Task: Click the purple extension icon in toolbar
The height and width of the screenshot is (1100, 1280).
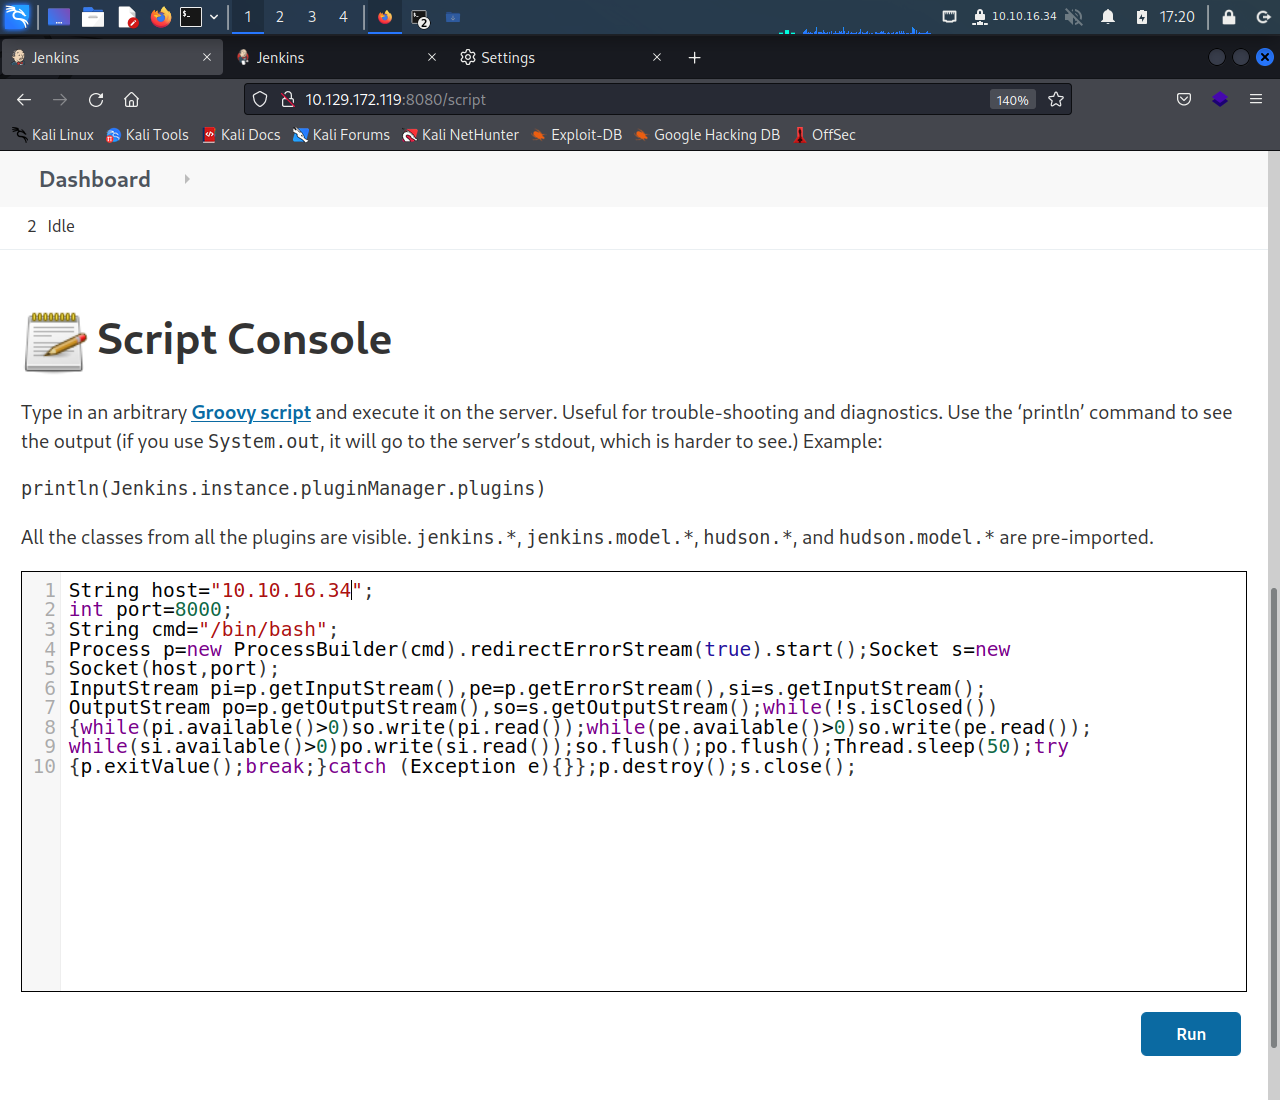Action: [1220, 99]
